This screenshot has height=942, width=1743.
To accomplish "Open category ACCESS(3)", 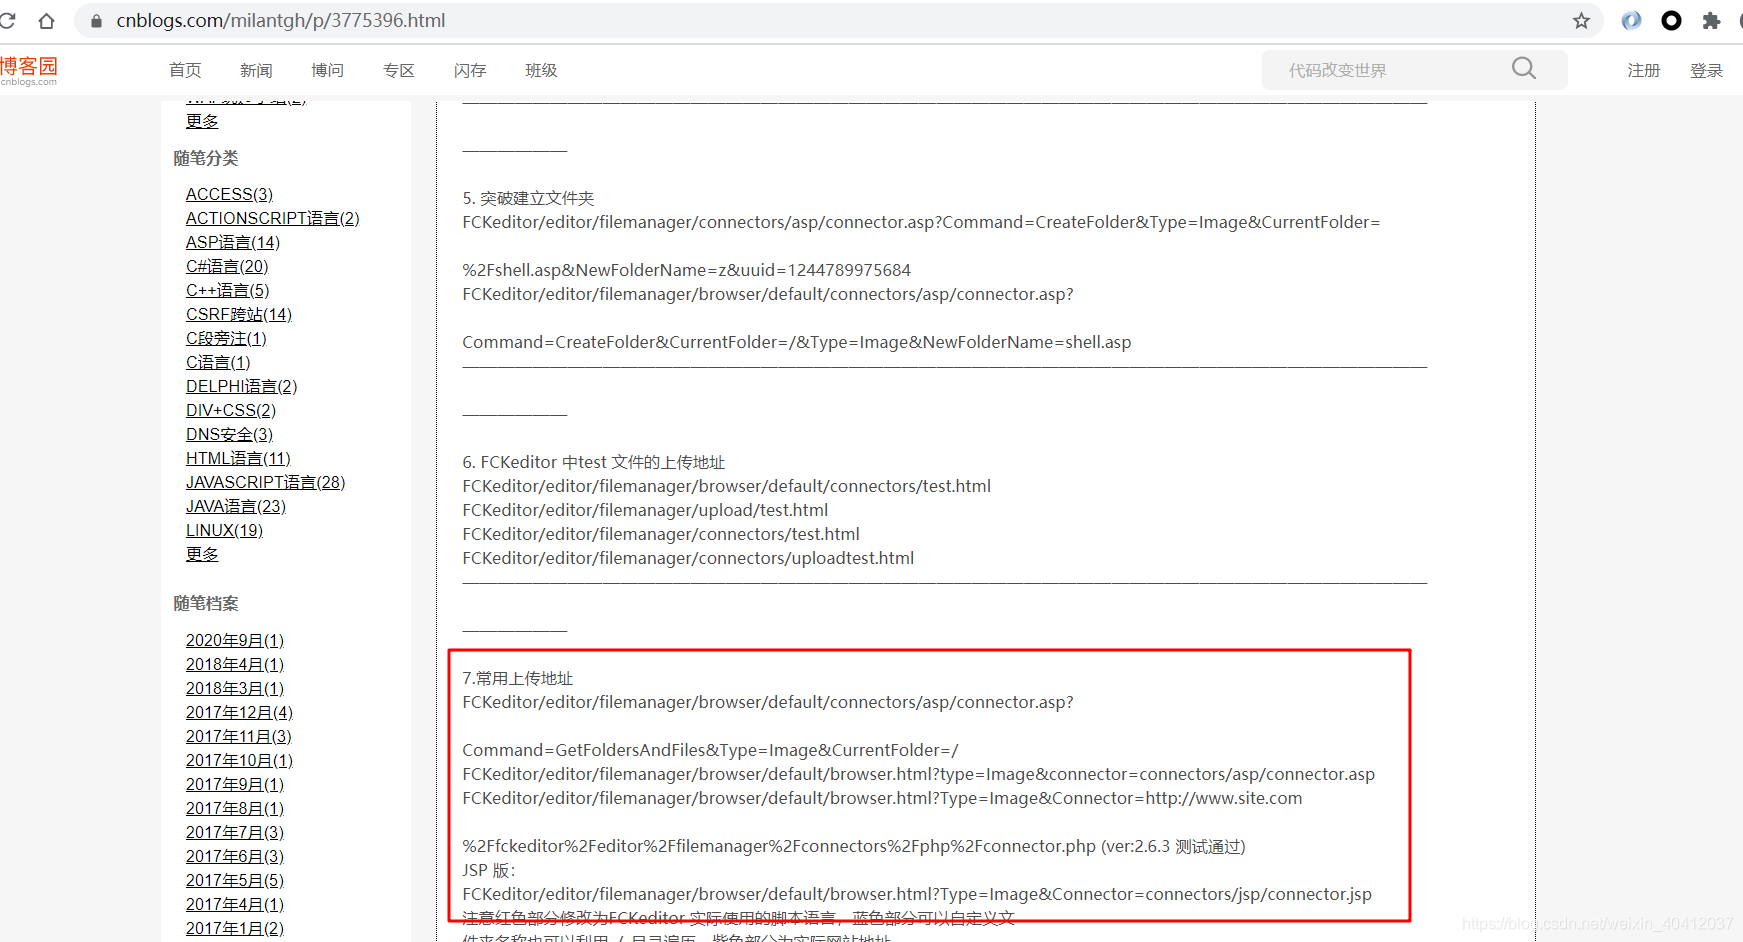I will (x=229, y=194).
